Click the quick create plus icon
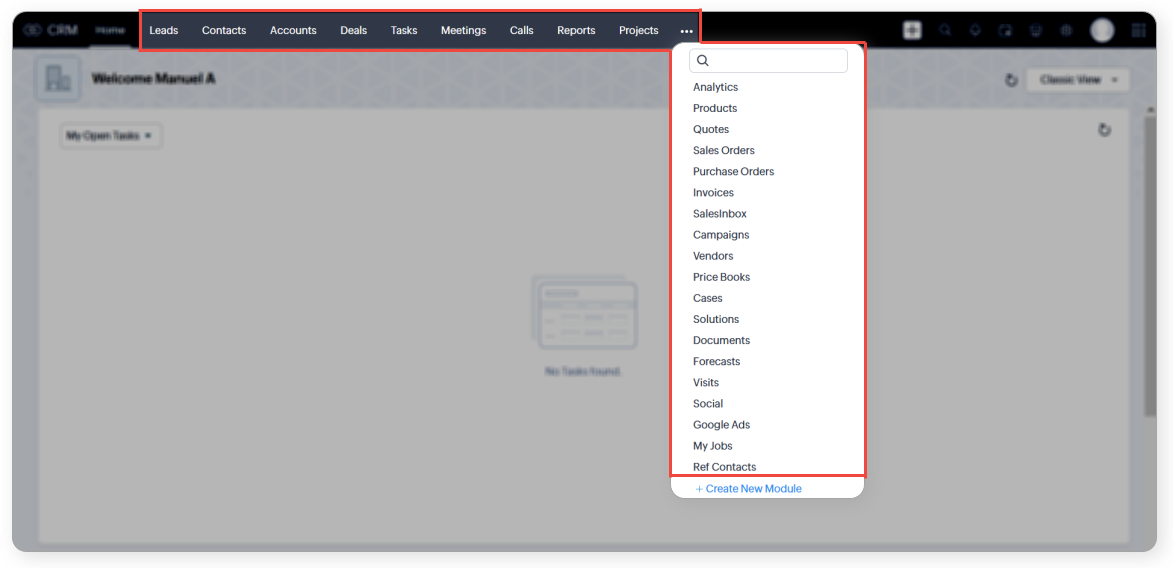Image resolution: width=1173 pixels, height=568 pixels. click(912, 30)
